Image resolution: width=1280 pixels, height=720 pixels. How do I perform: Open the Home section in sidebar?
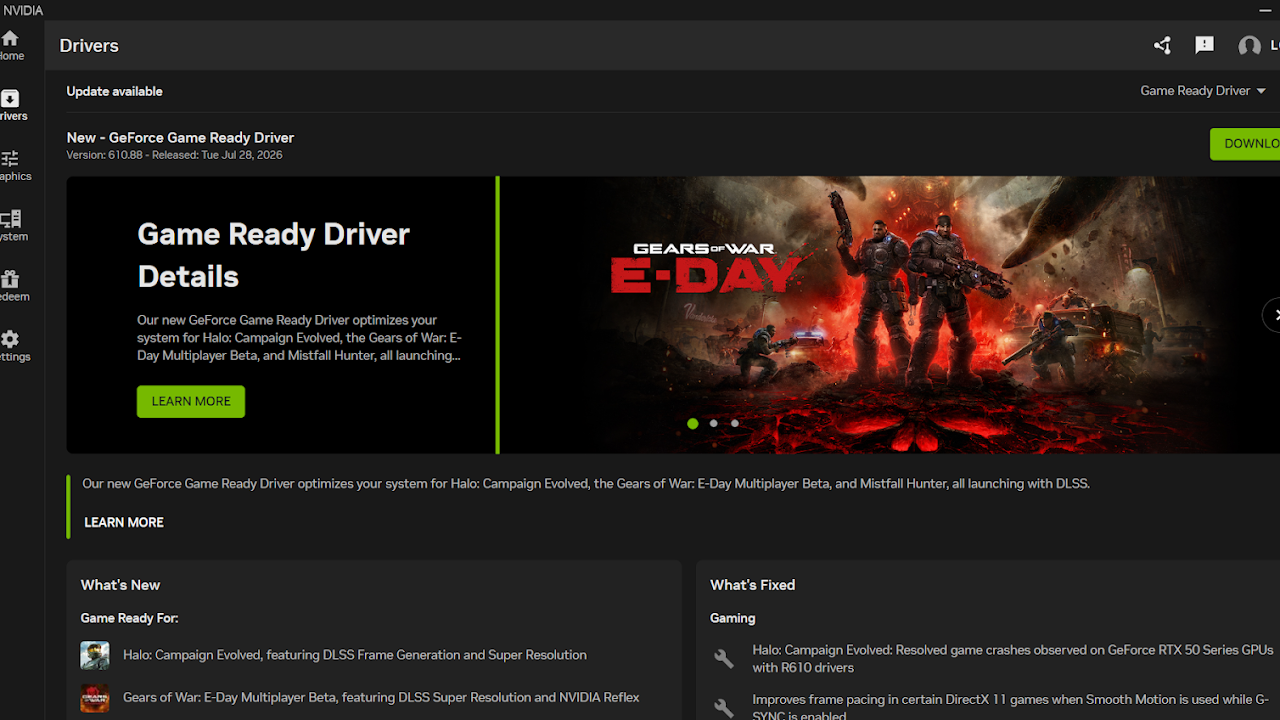click(10, 45)
